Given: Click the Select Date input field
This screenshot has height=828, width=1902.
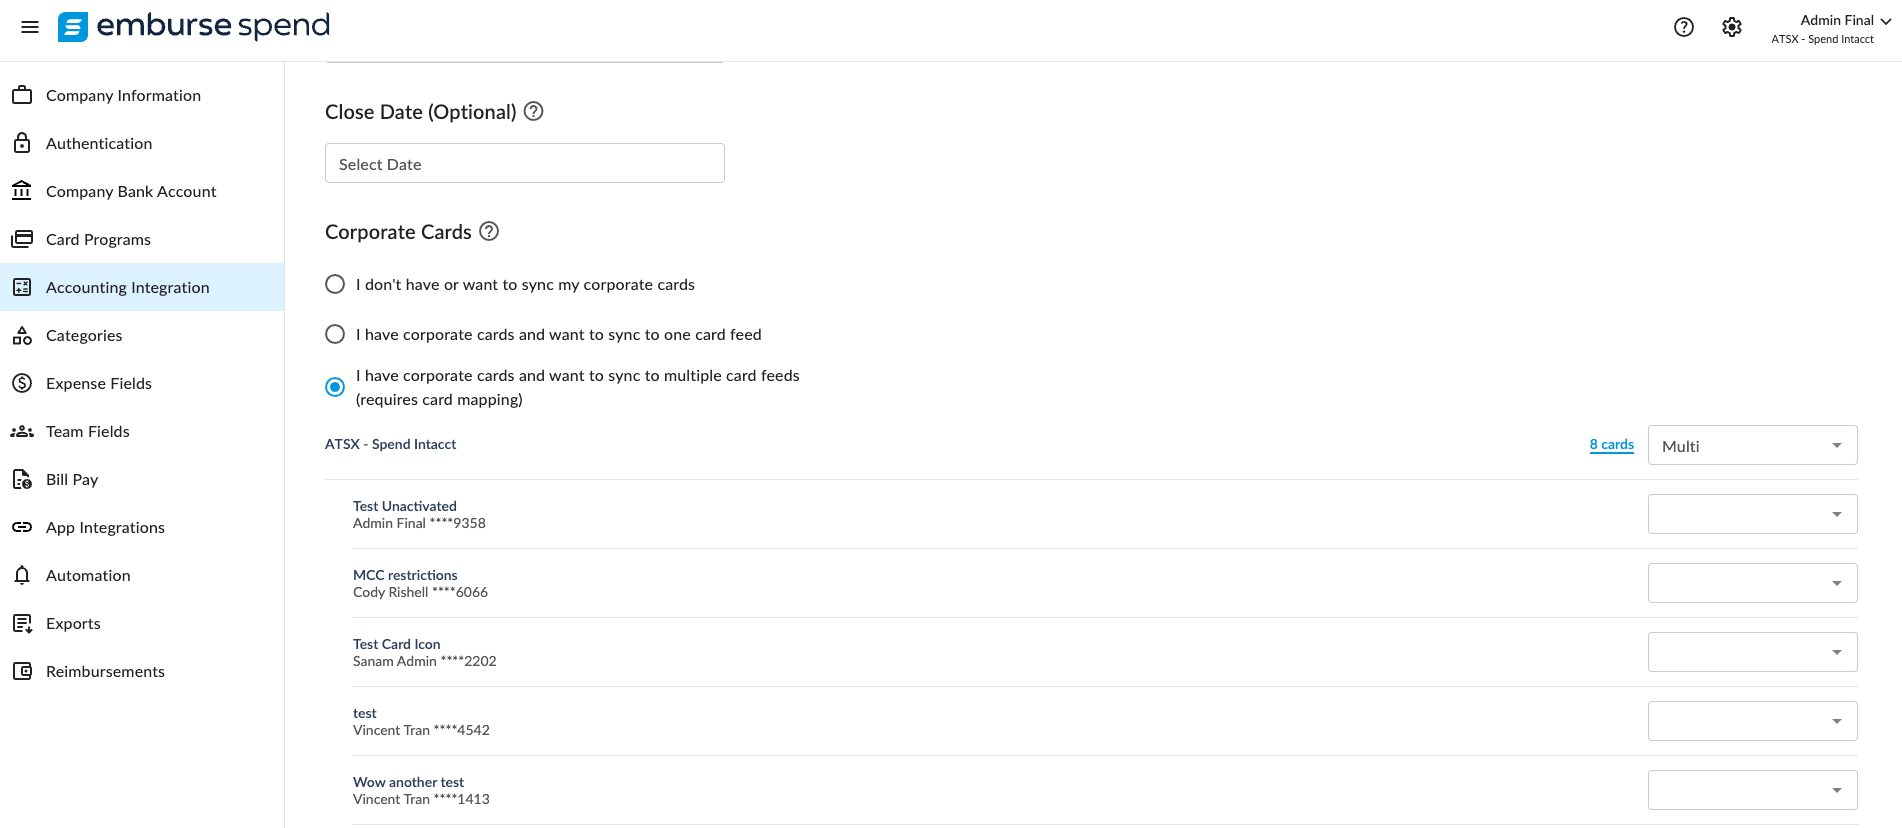Looking at the screenshot, I should click(x=524, y=164).
